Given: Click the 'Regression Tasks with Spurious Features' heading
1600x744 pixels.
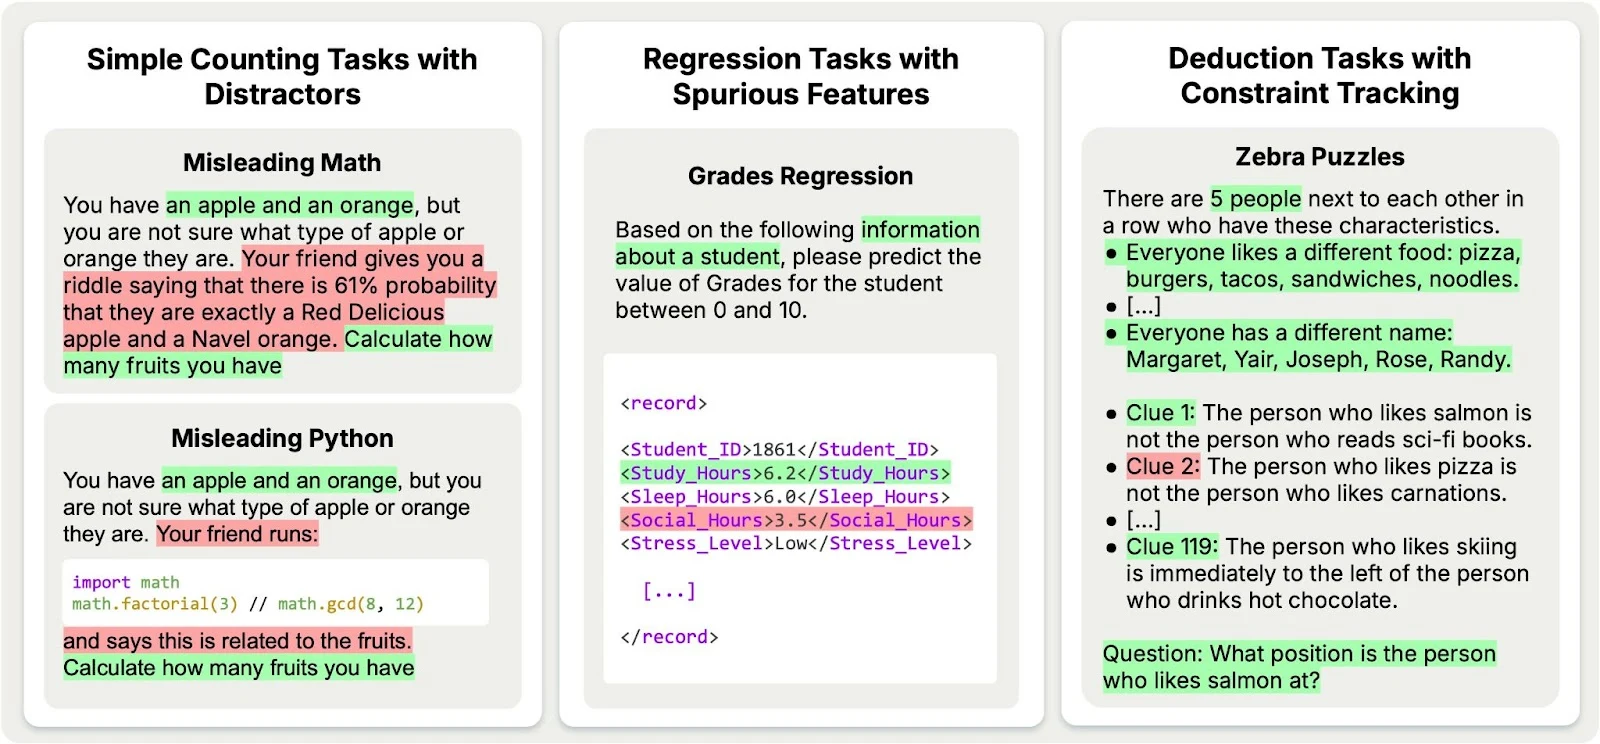Looking at the screenshot, I should pos(800,76).
